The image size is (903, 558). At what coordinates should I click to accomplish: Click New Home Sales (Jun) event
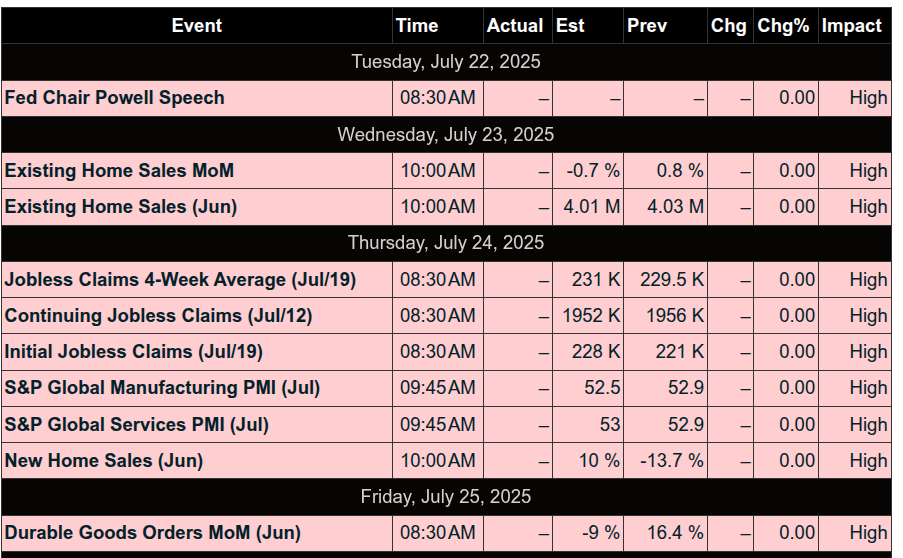point(104,461)
